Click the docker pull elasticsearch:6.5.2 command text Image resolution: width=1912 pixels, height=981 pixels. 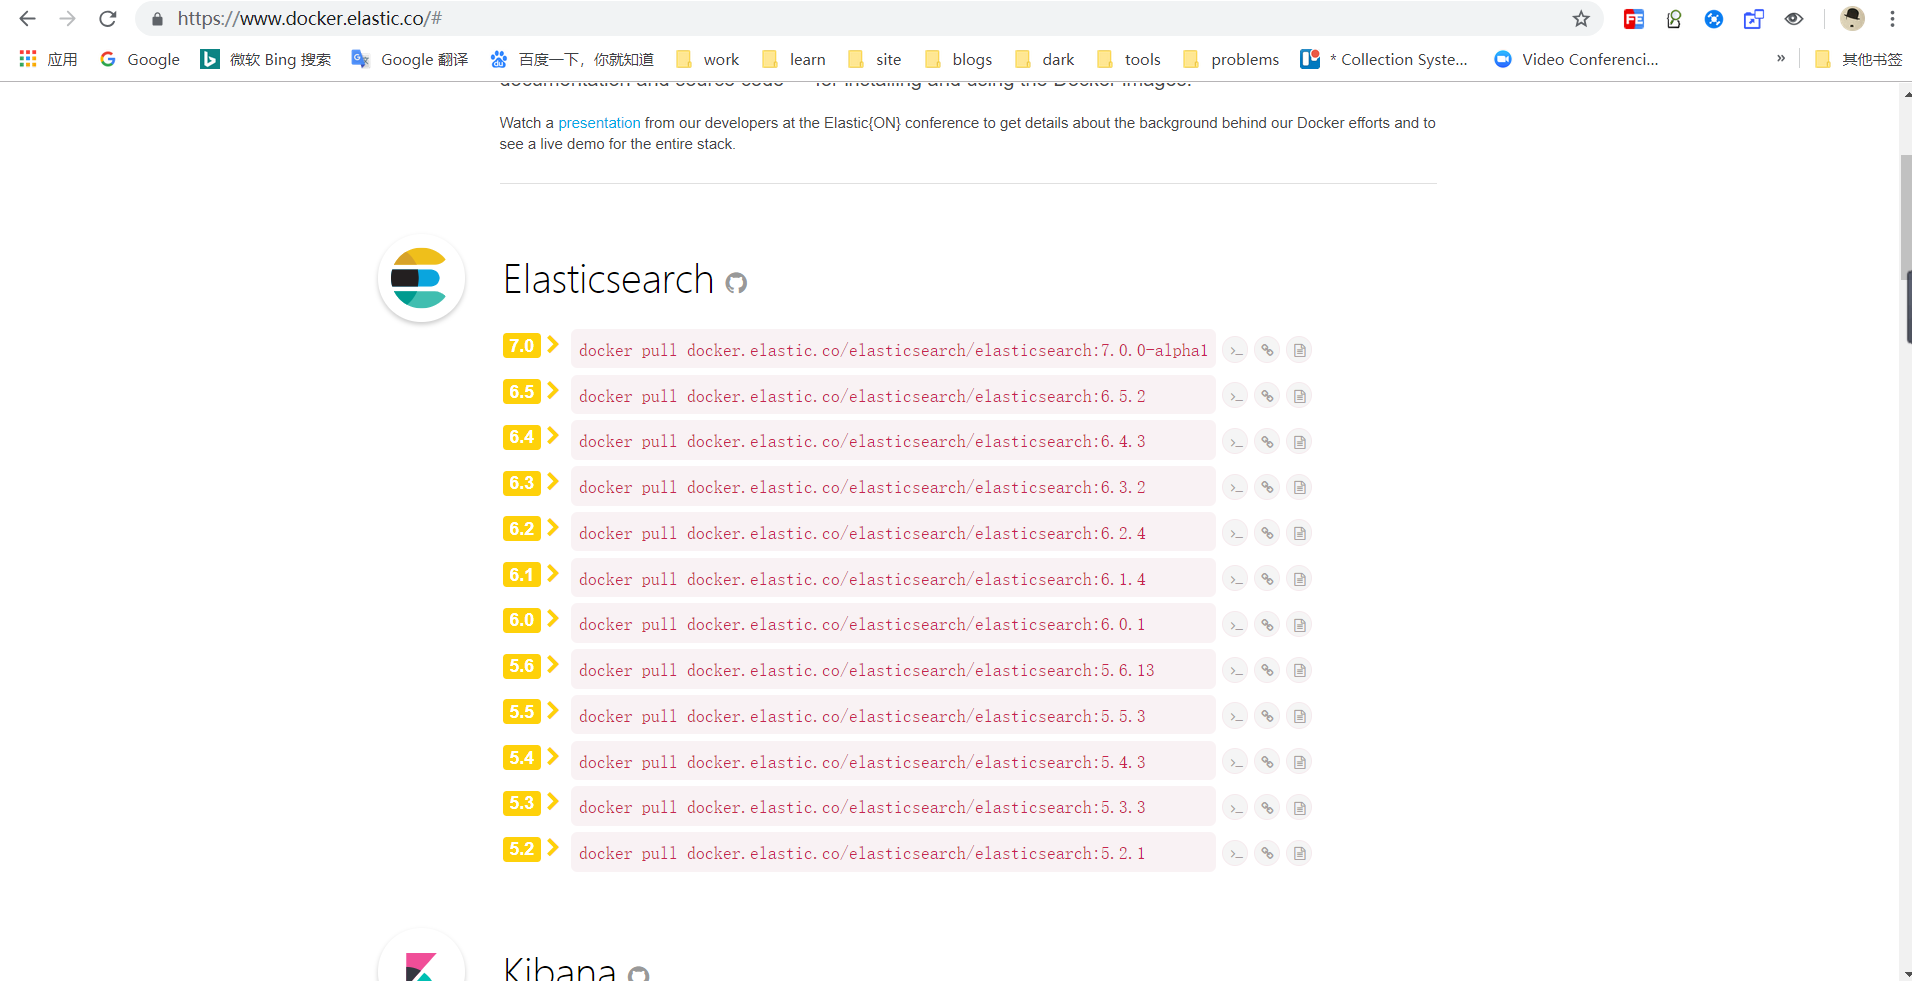[x=862, y=396]
